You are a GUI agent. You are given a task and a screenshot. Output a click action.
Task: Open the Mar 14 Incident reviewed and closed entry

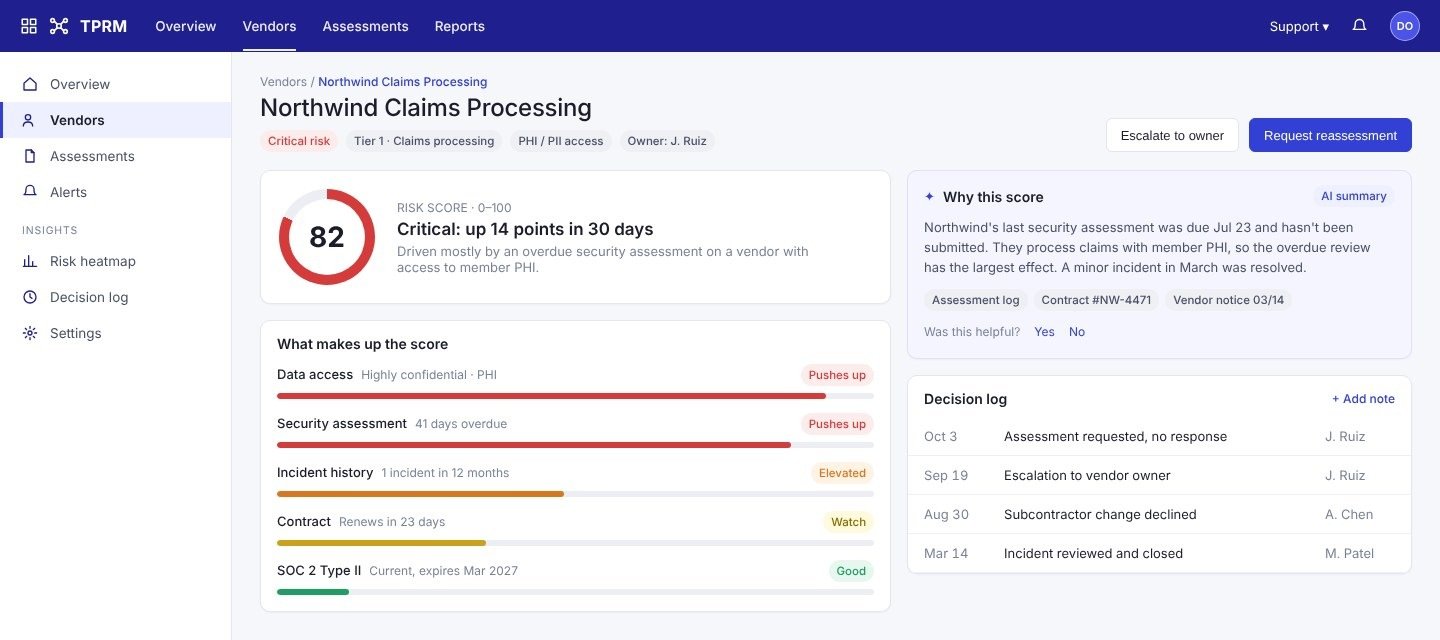pos(1159,553)
